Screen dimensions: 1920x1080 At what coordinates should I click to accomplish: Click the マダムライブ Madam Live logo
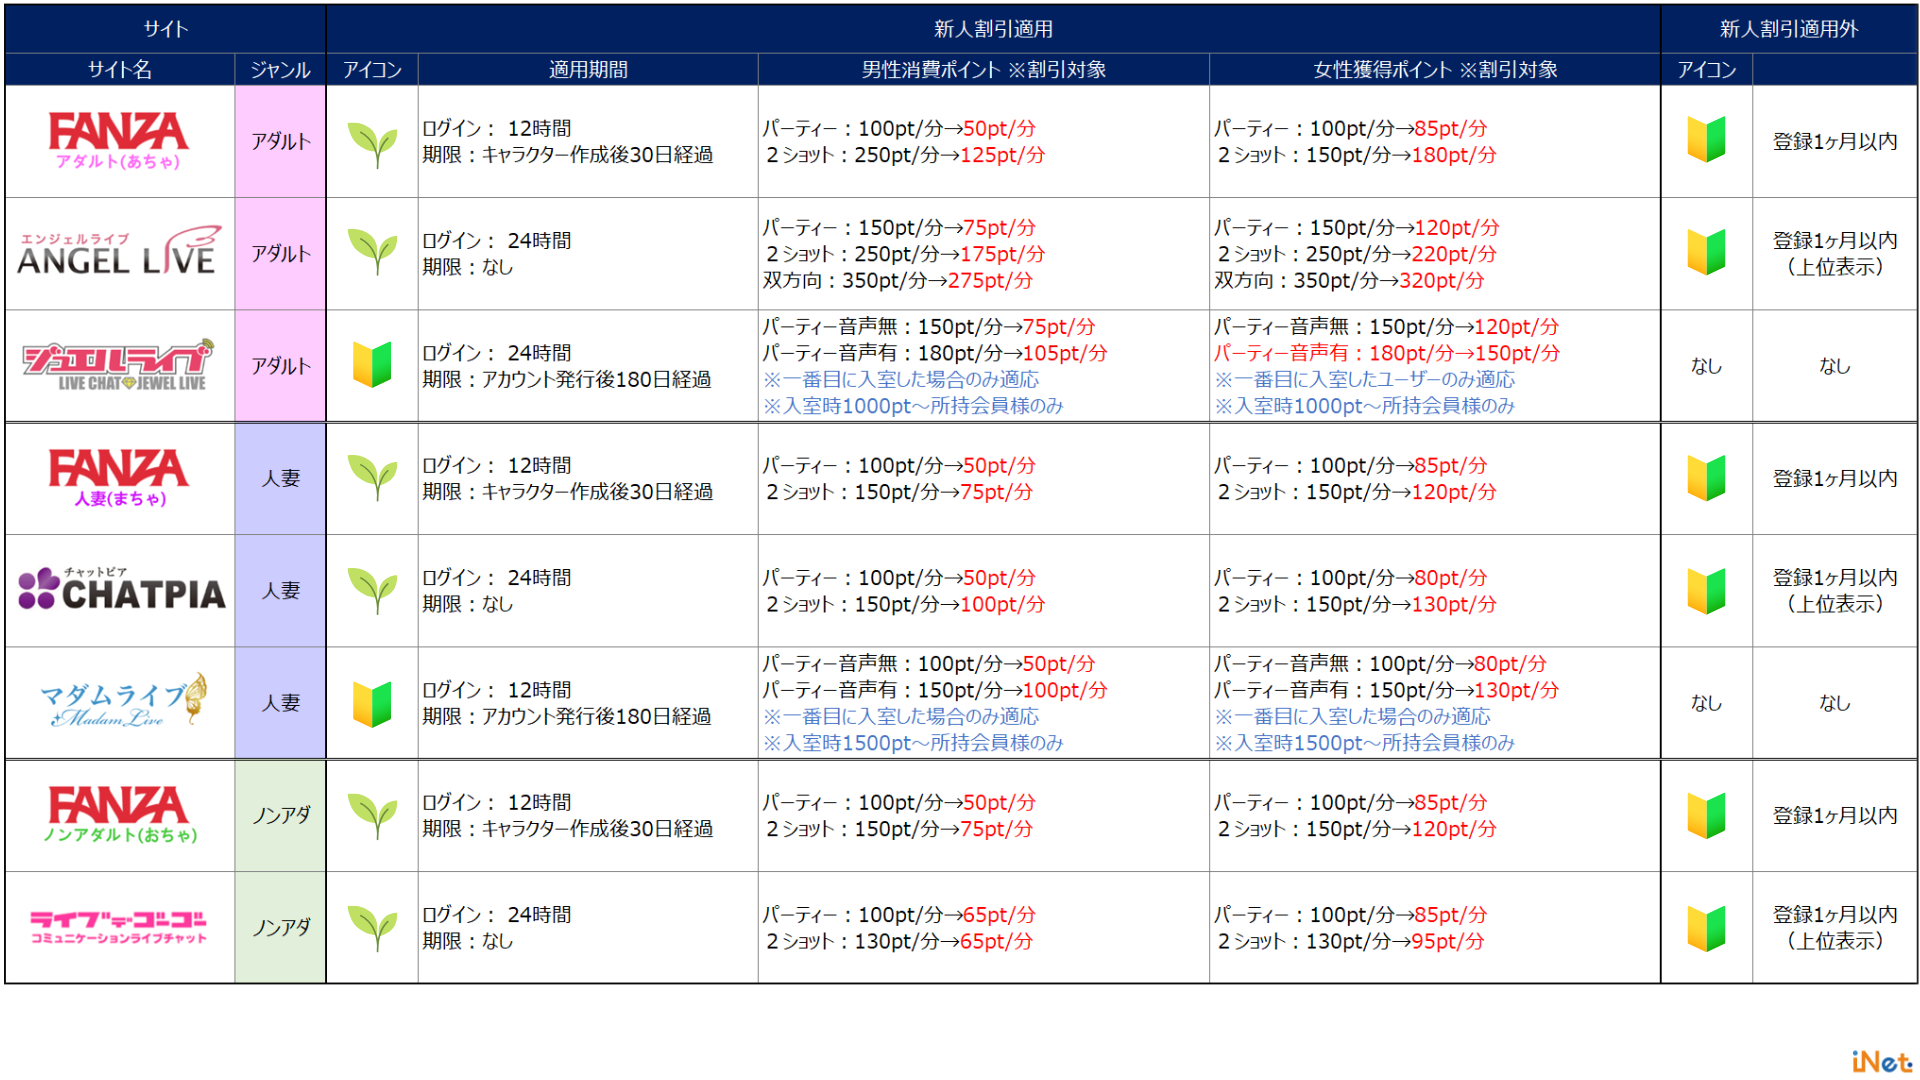pyautogui.click(x=123, y=701)
